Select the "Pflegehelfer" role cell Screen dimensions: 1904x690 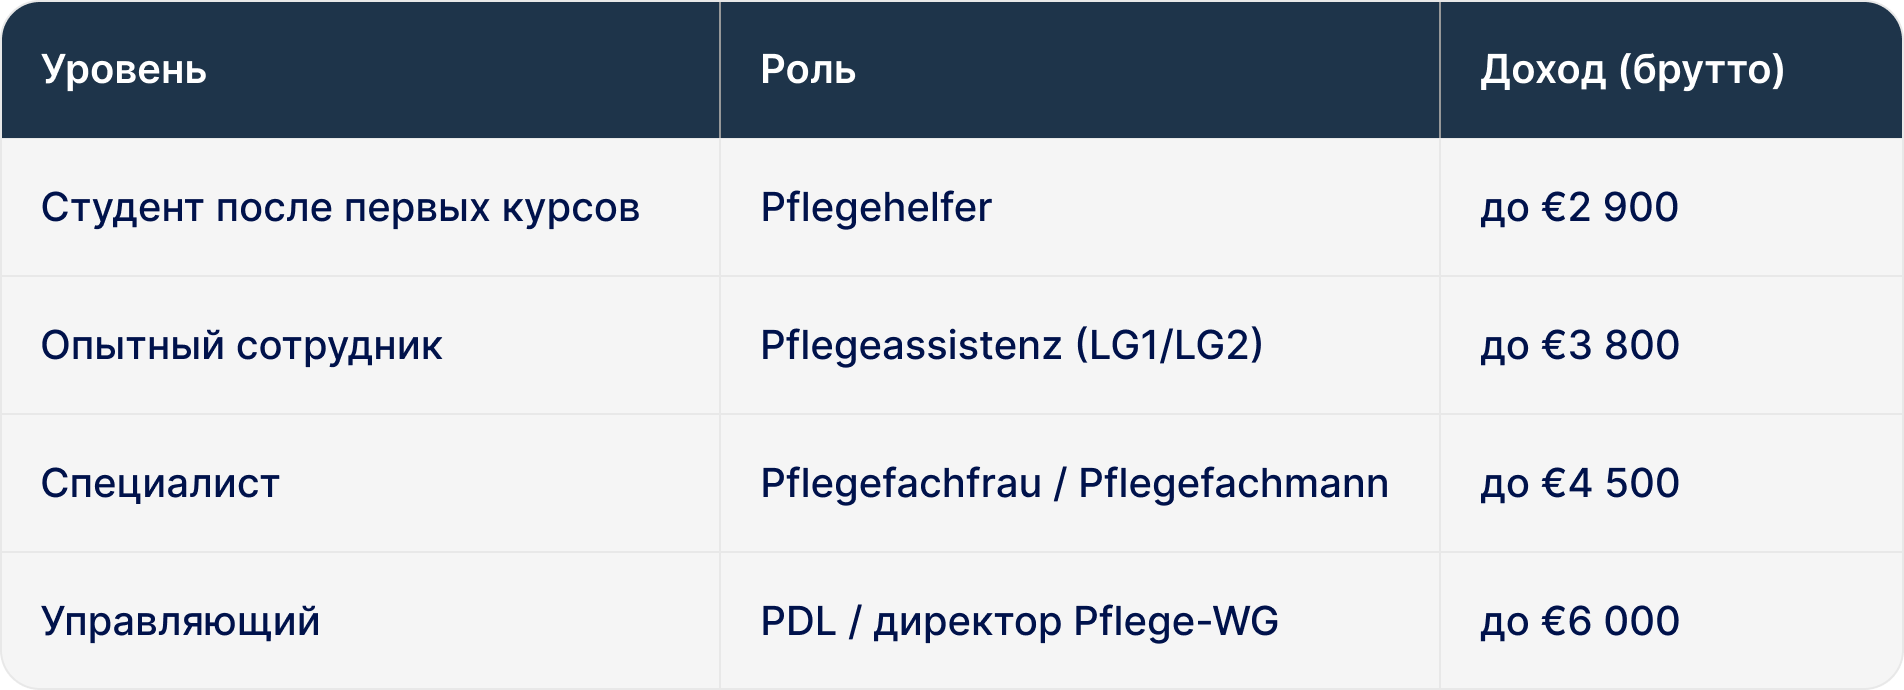click(876, 208)
